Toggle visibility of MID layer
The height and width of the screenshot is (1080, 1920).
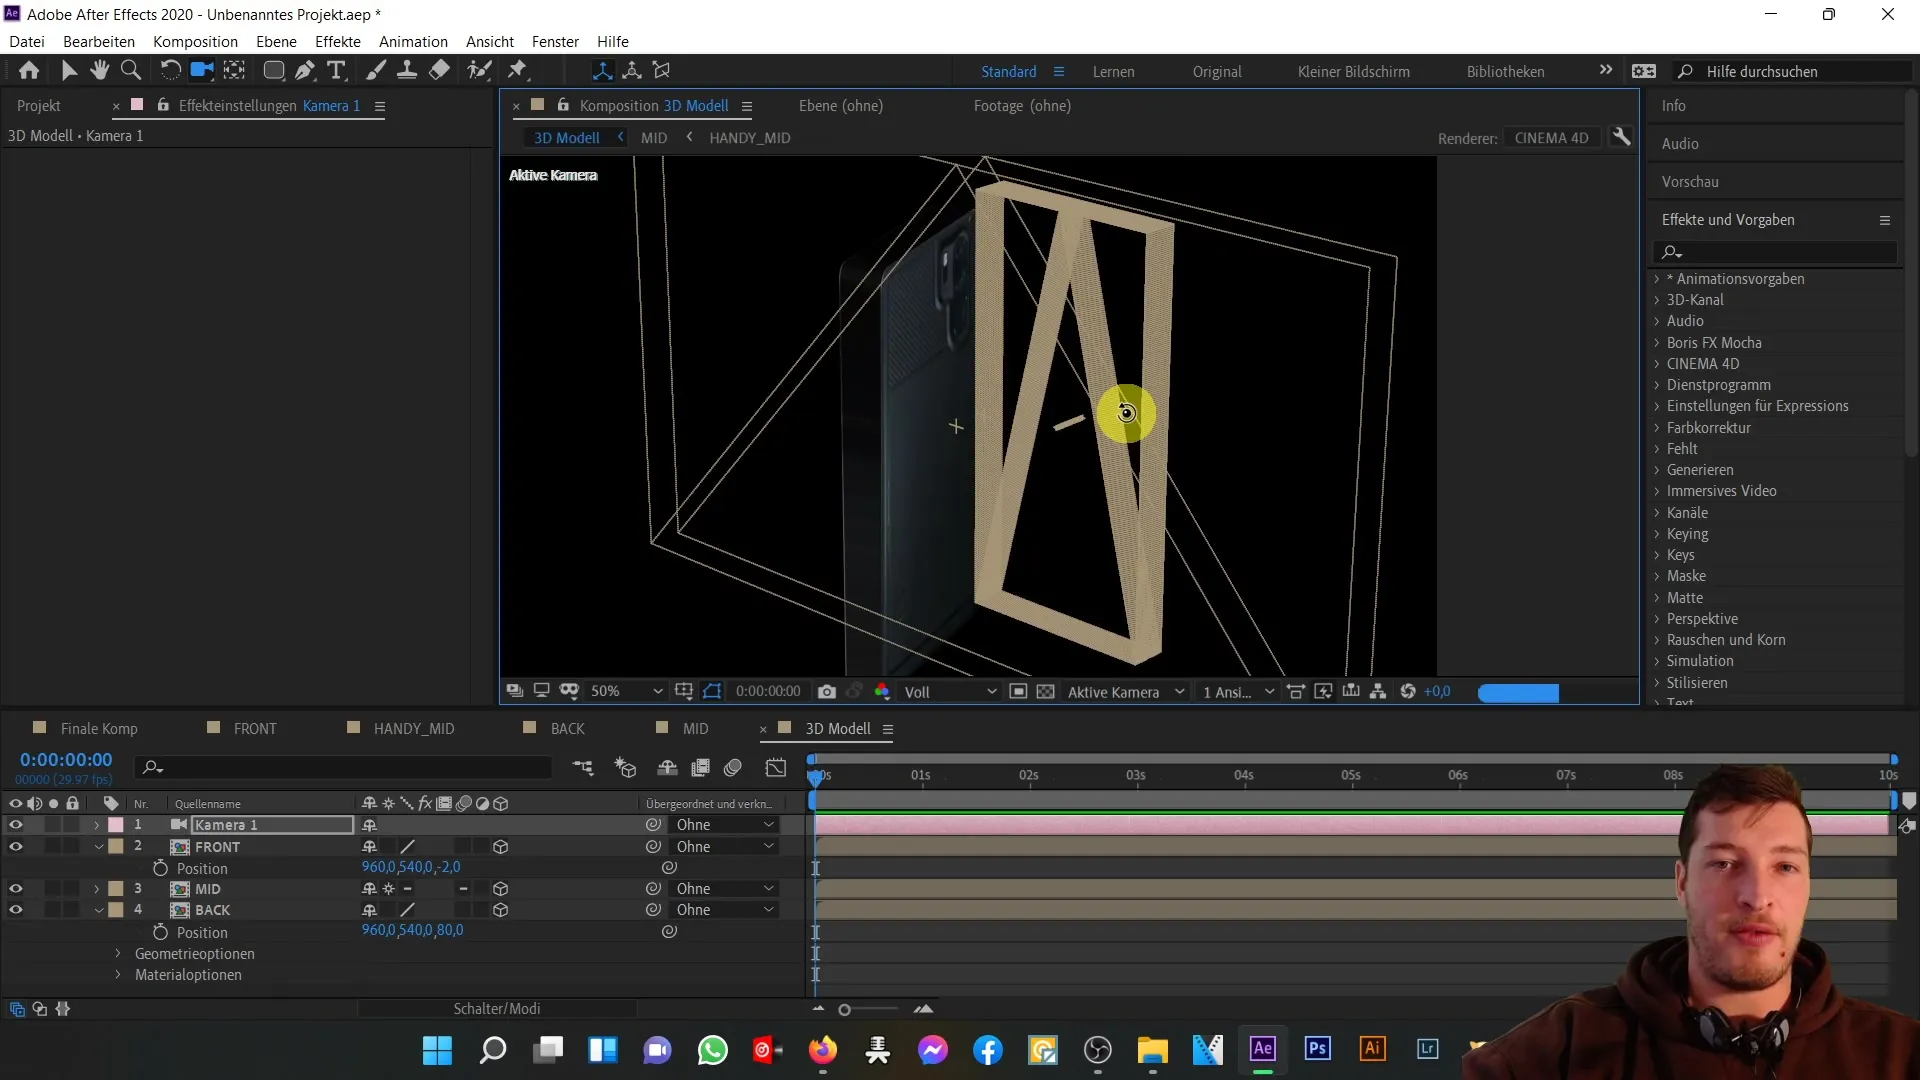click(x=16, y=889)
